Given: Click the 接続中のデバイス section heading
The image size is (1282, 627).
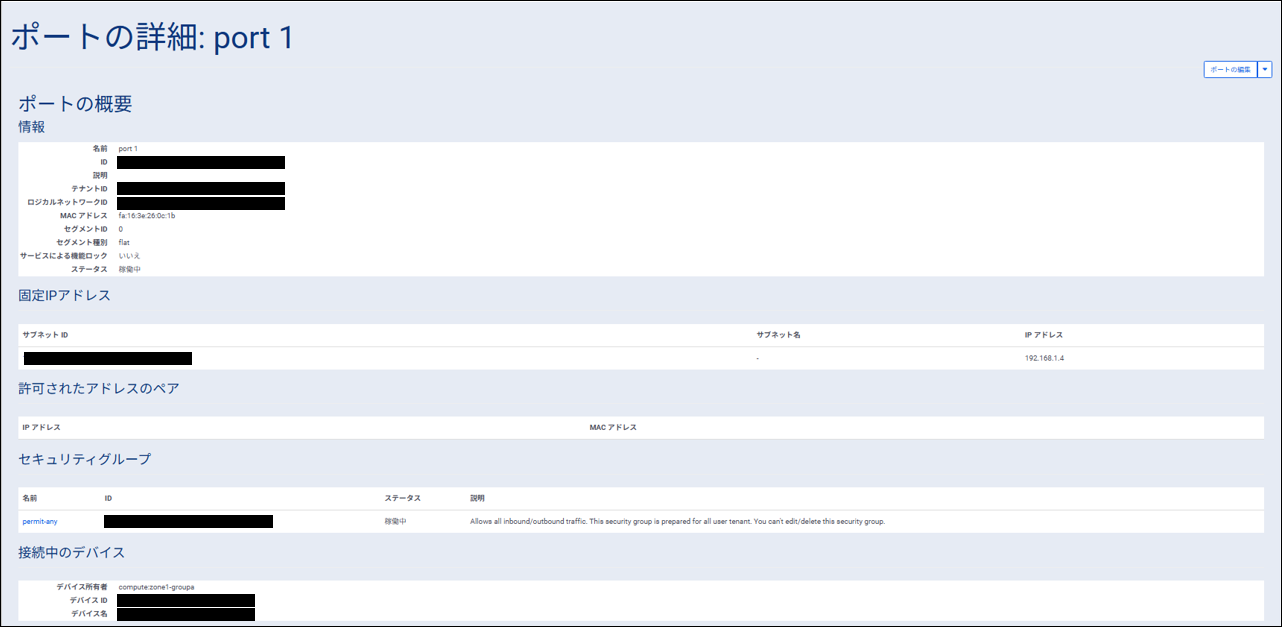Looking at the screenshot, I should tap(72, 552).
